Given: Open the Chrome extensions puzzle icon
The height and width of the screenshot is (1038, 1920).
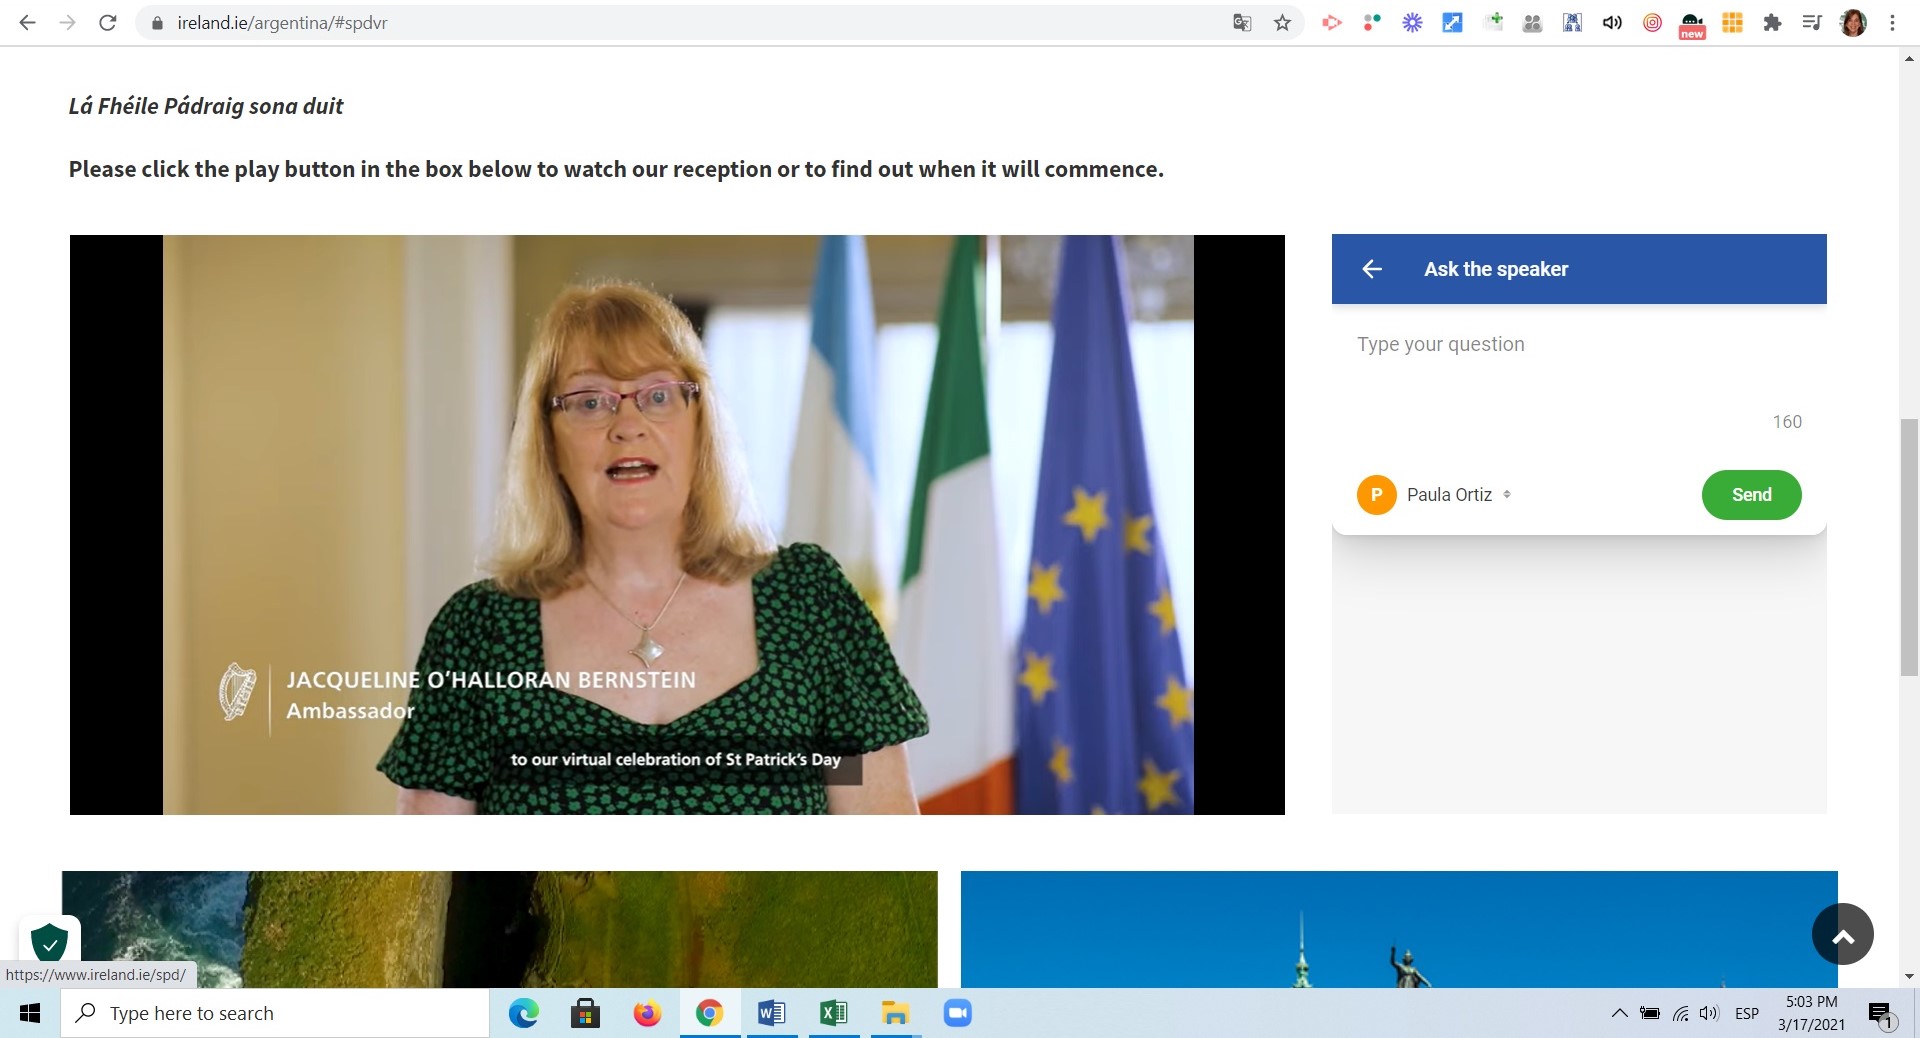Looking at the screenshot, I should tap(1772, 23).
